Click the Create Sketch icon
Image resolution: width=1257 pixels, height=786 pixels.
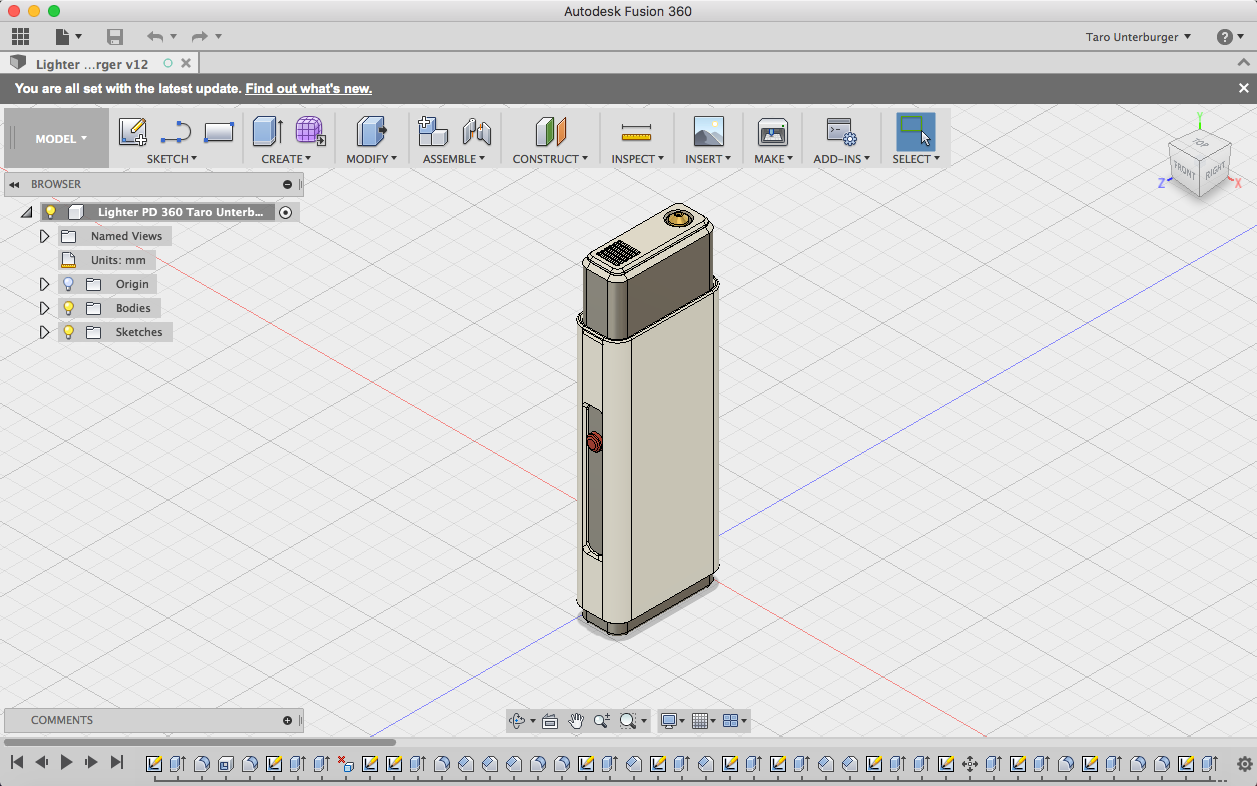point(133,131)
